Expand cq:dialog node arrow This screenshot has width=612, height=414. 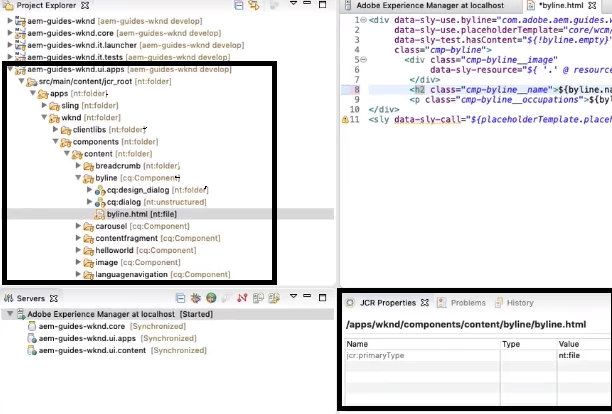[x=89, y=202]
